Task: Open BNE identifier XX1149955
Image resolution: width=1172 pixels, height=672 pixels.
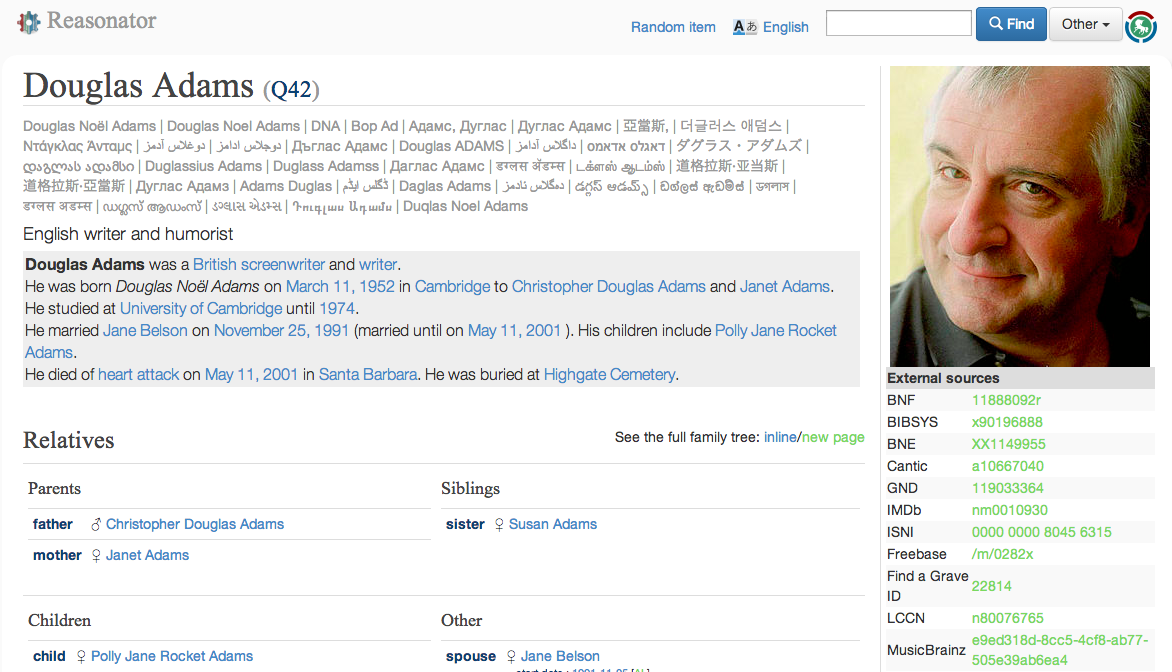Action: click(x=1008, y=444)
